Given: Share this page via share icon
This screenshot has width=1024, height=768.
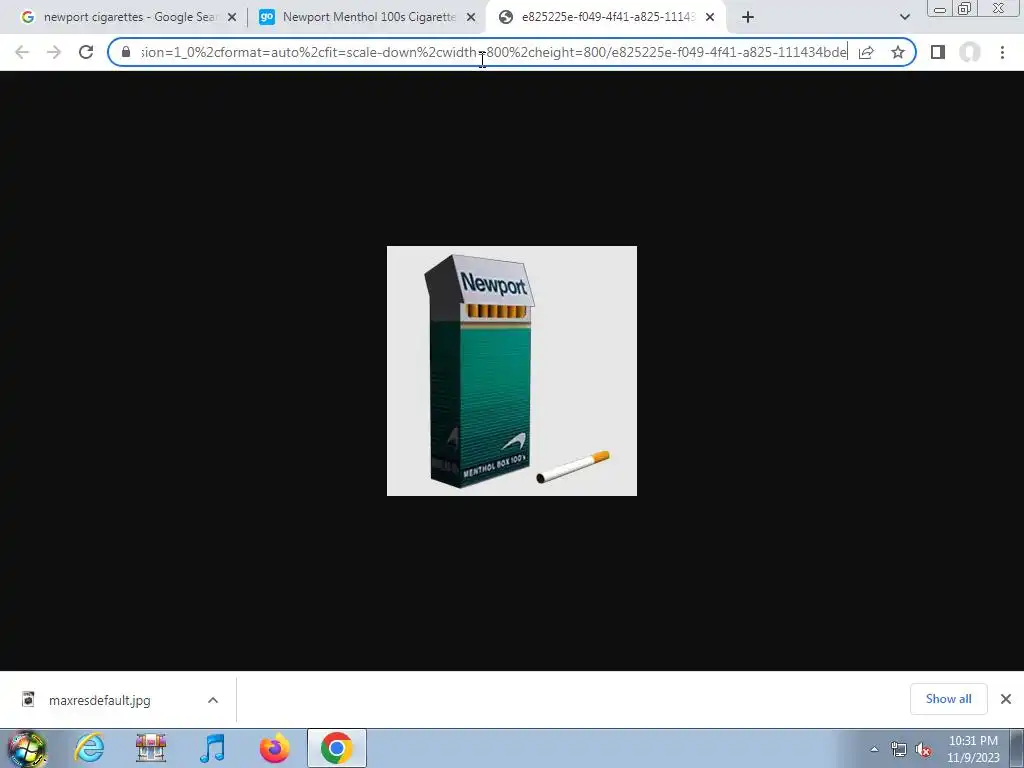Looking at the screenshot, I should (866, 52).
